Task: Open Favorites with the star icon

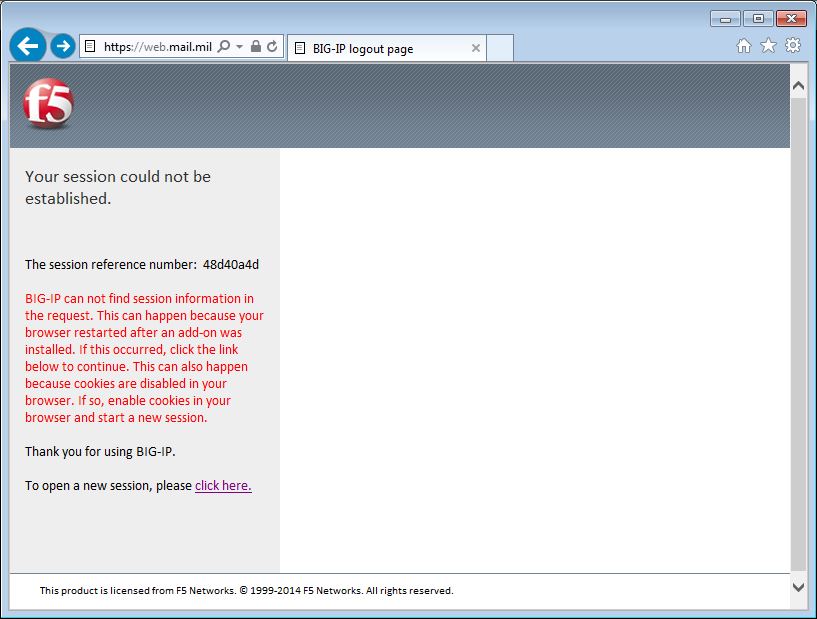Action: [769, 46]
